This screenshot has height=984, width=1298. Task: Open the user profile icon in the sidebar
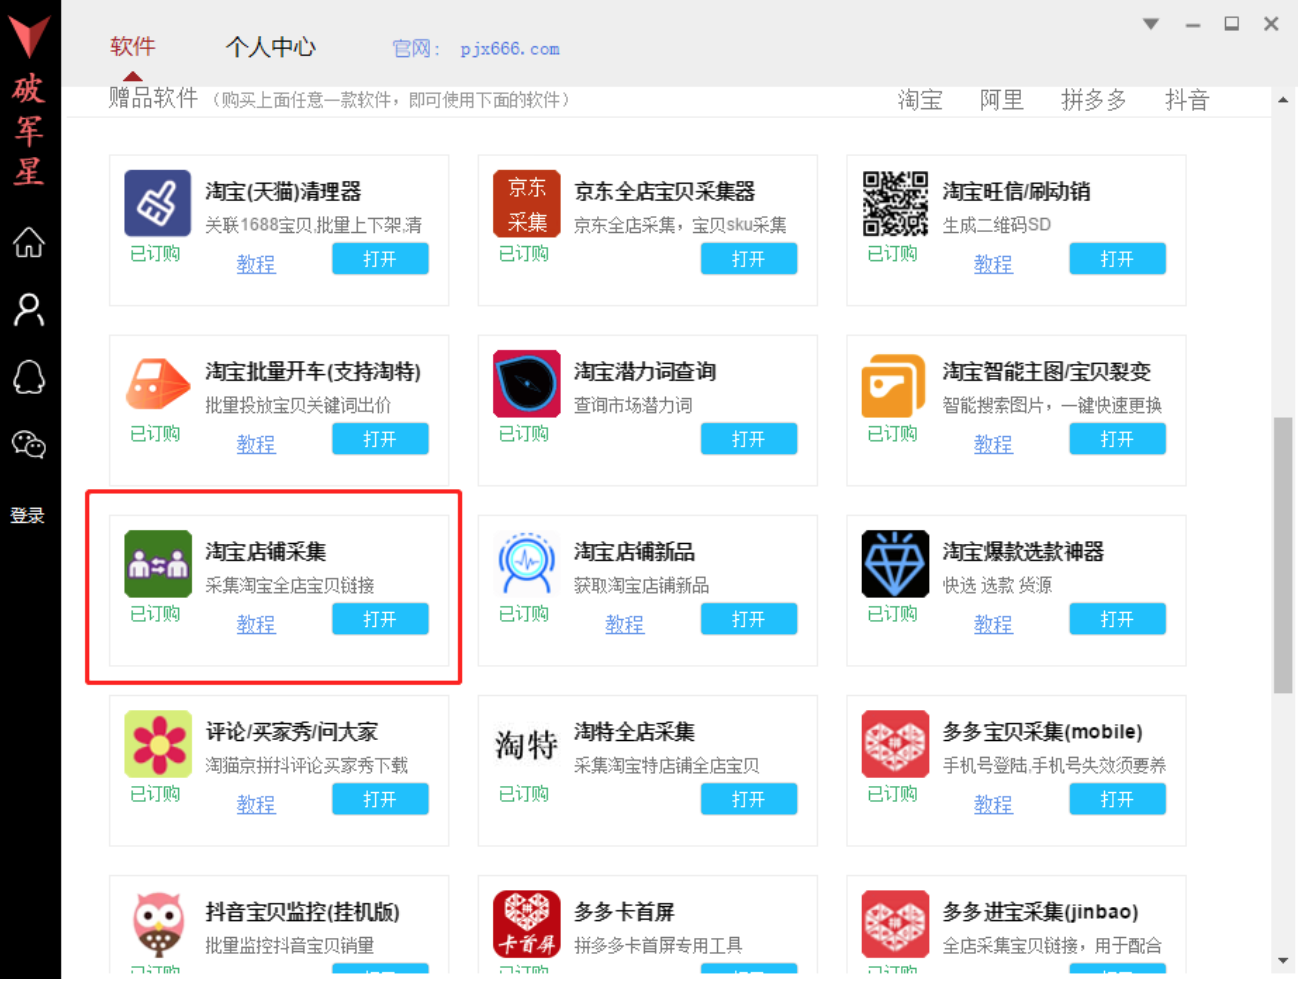(x=28, y=310)
